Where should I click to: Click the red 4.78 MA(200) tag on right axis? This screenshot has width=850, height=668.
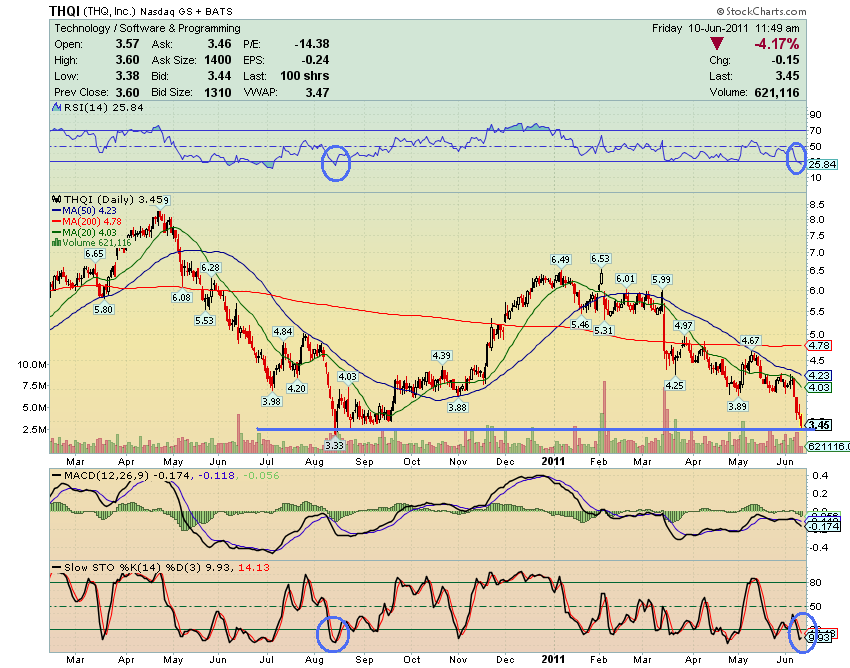pyautogui.click(x=819, y=345)
